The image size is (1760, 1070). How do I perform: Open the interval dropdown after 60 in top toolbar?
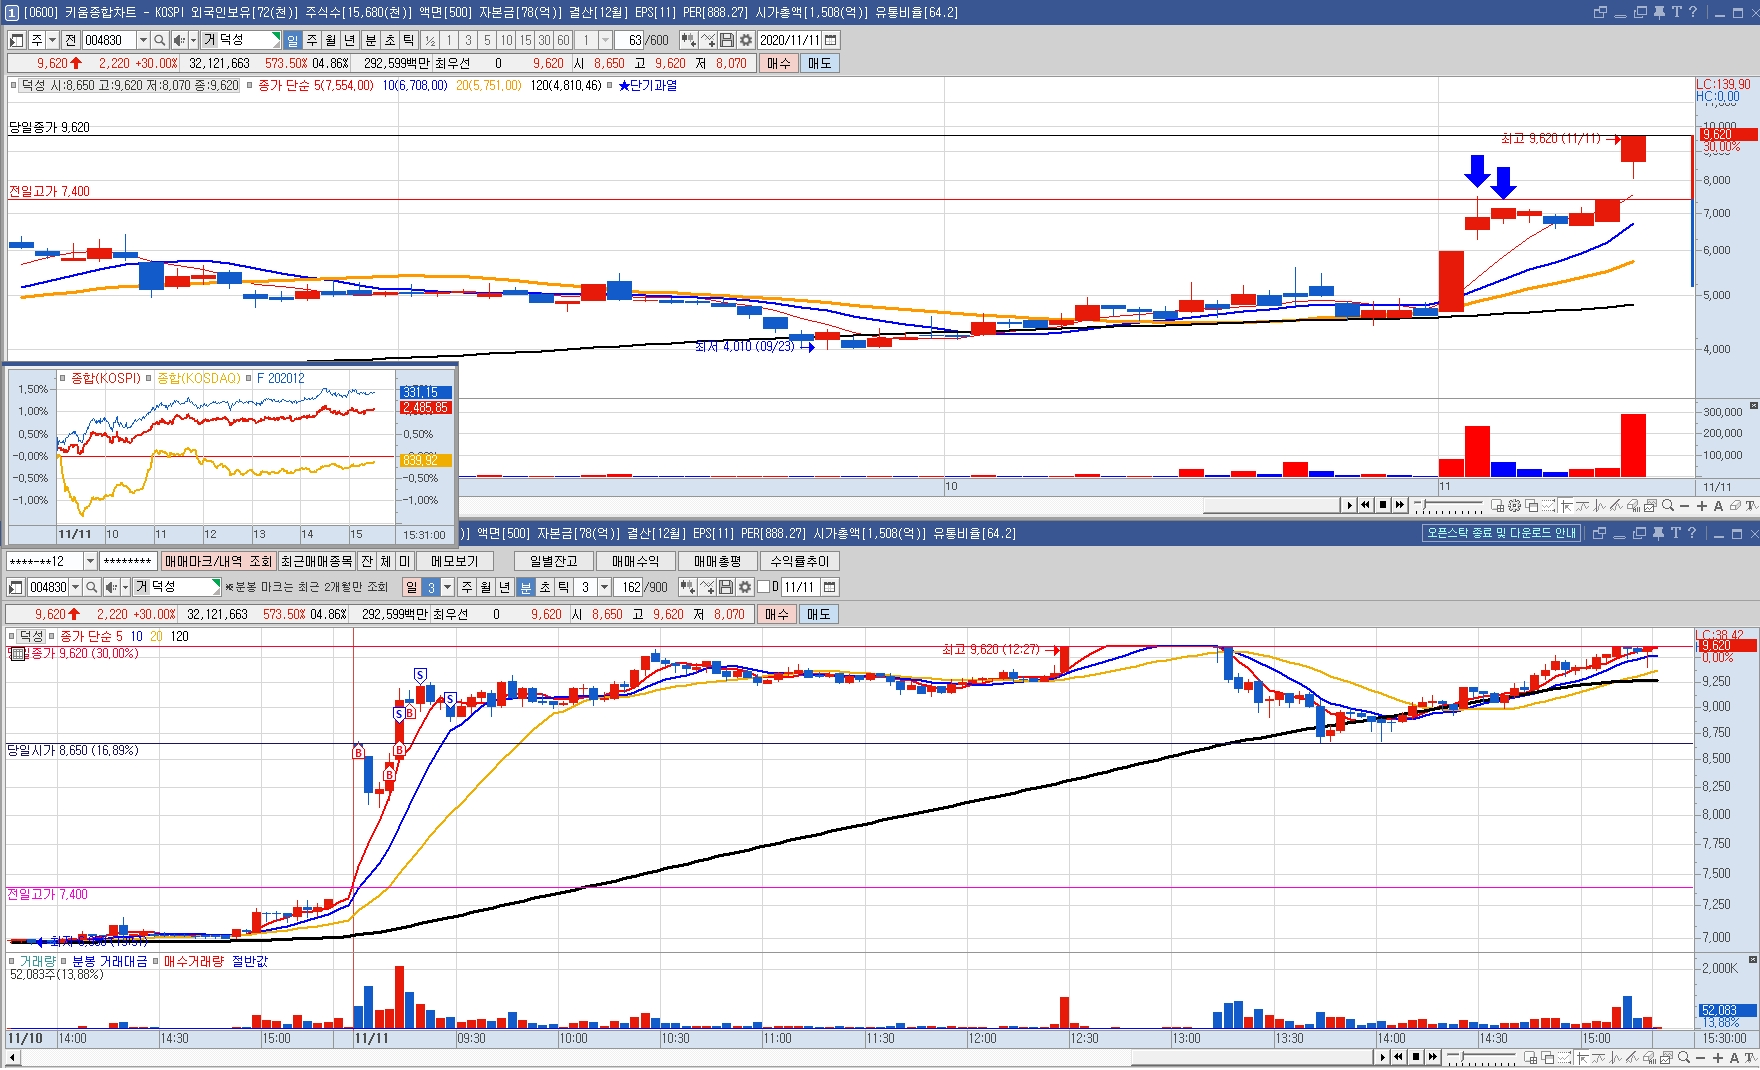tap(605, 40)
